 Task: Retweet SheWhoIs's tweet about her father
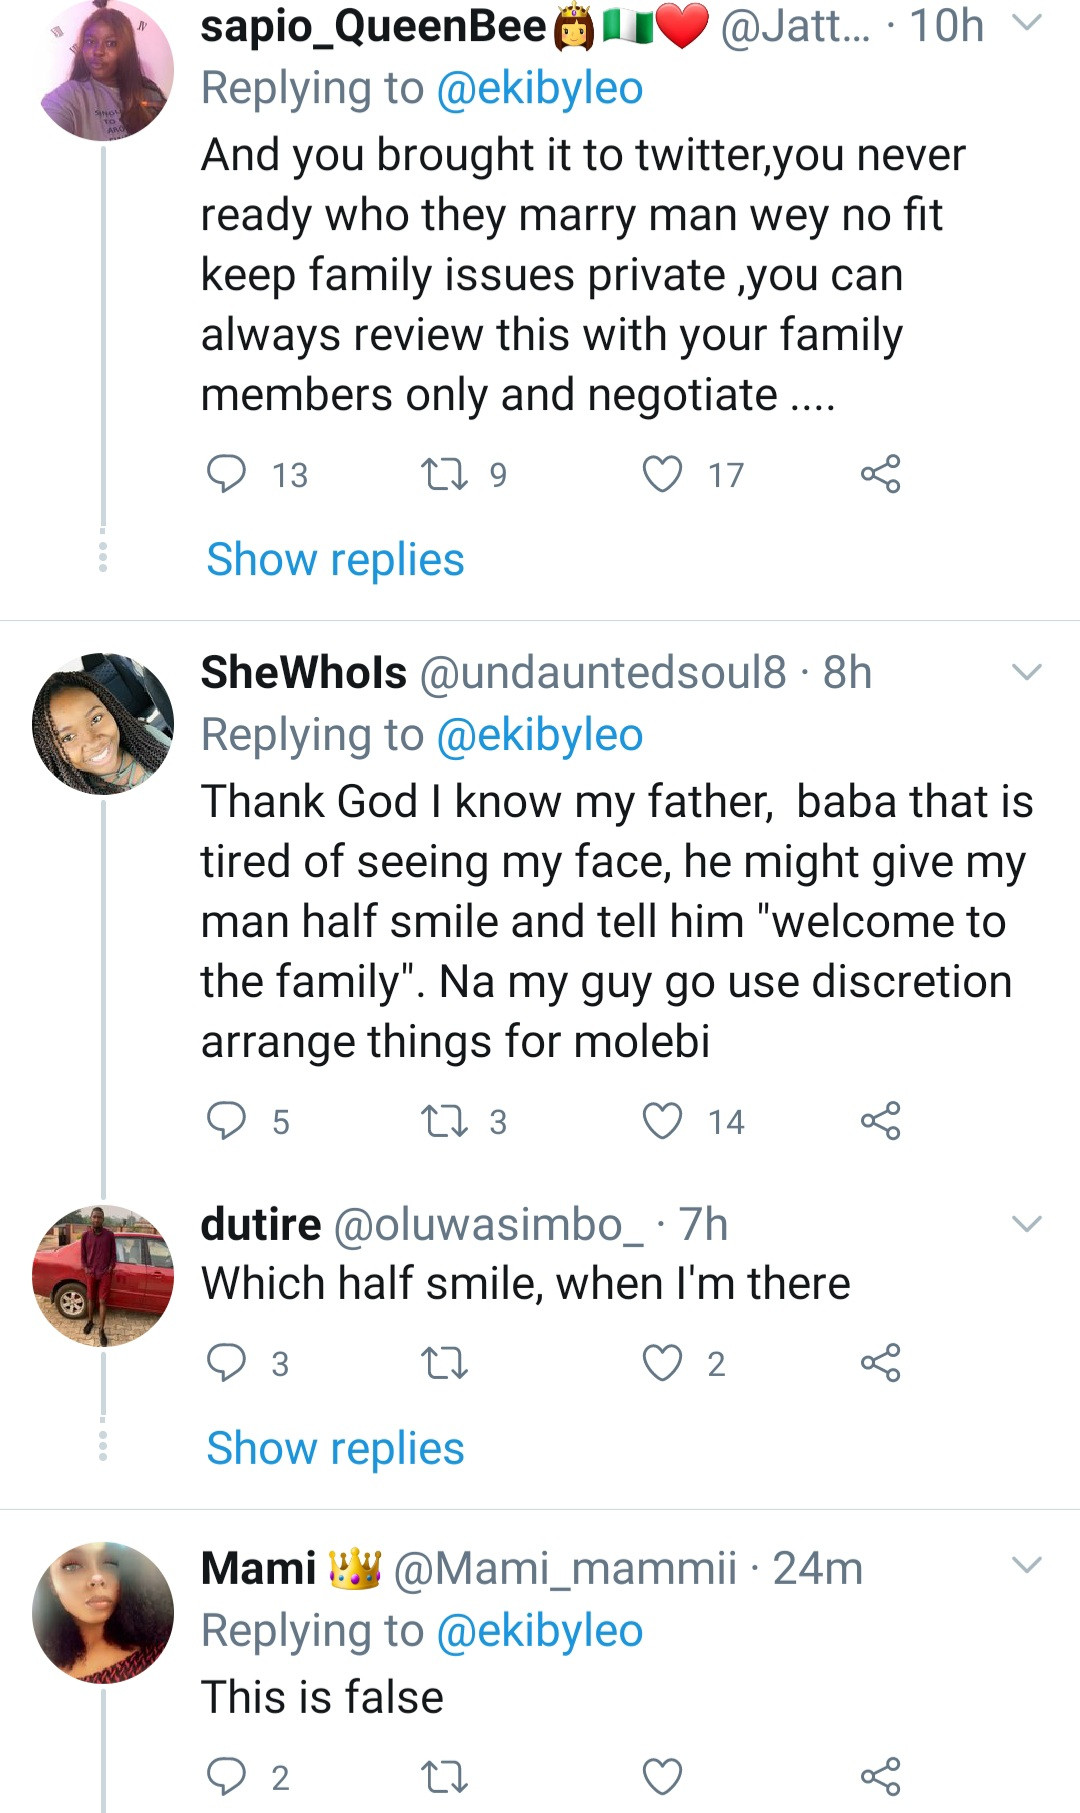point(444,1121)
